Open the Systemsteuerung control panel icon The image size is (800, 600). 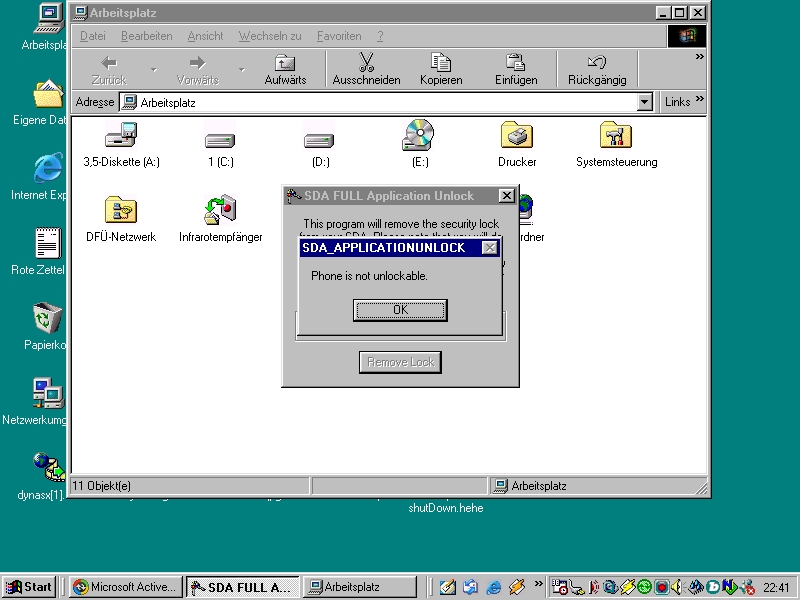(x=616, y=135)
